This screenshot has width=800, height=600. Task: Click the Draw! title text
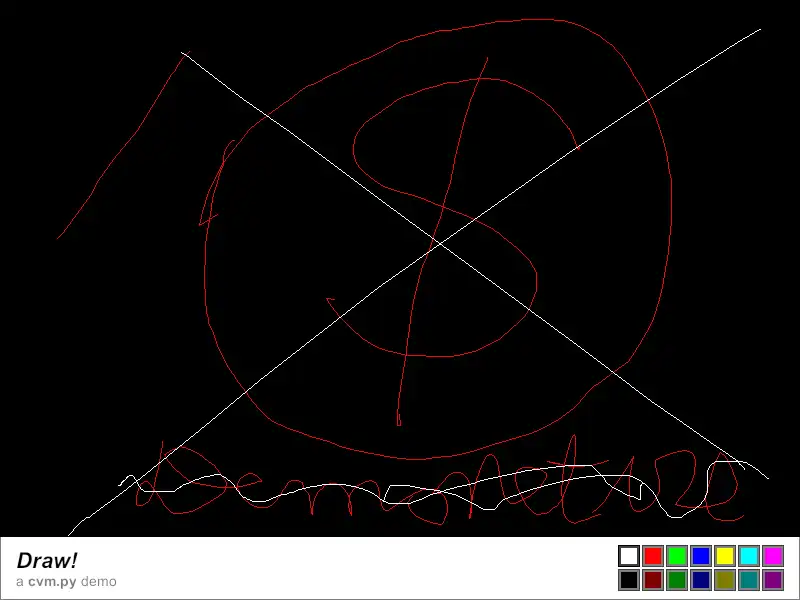47,561
